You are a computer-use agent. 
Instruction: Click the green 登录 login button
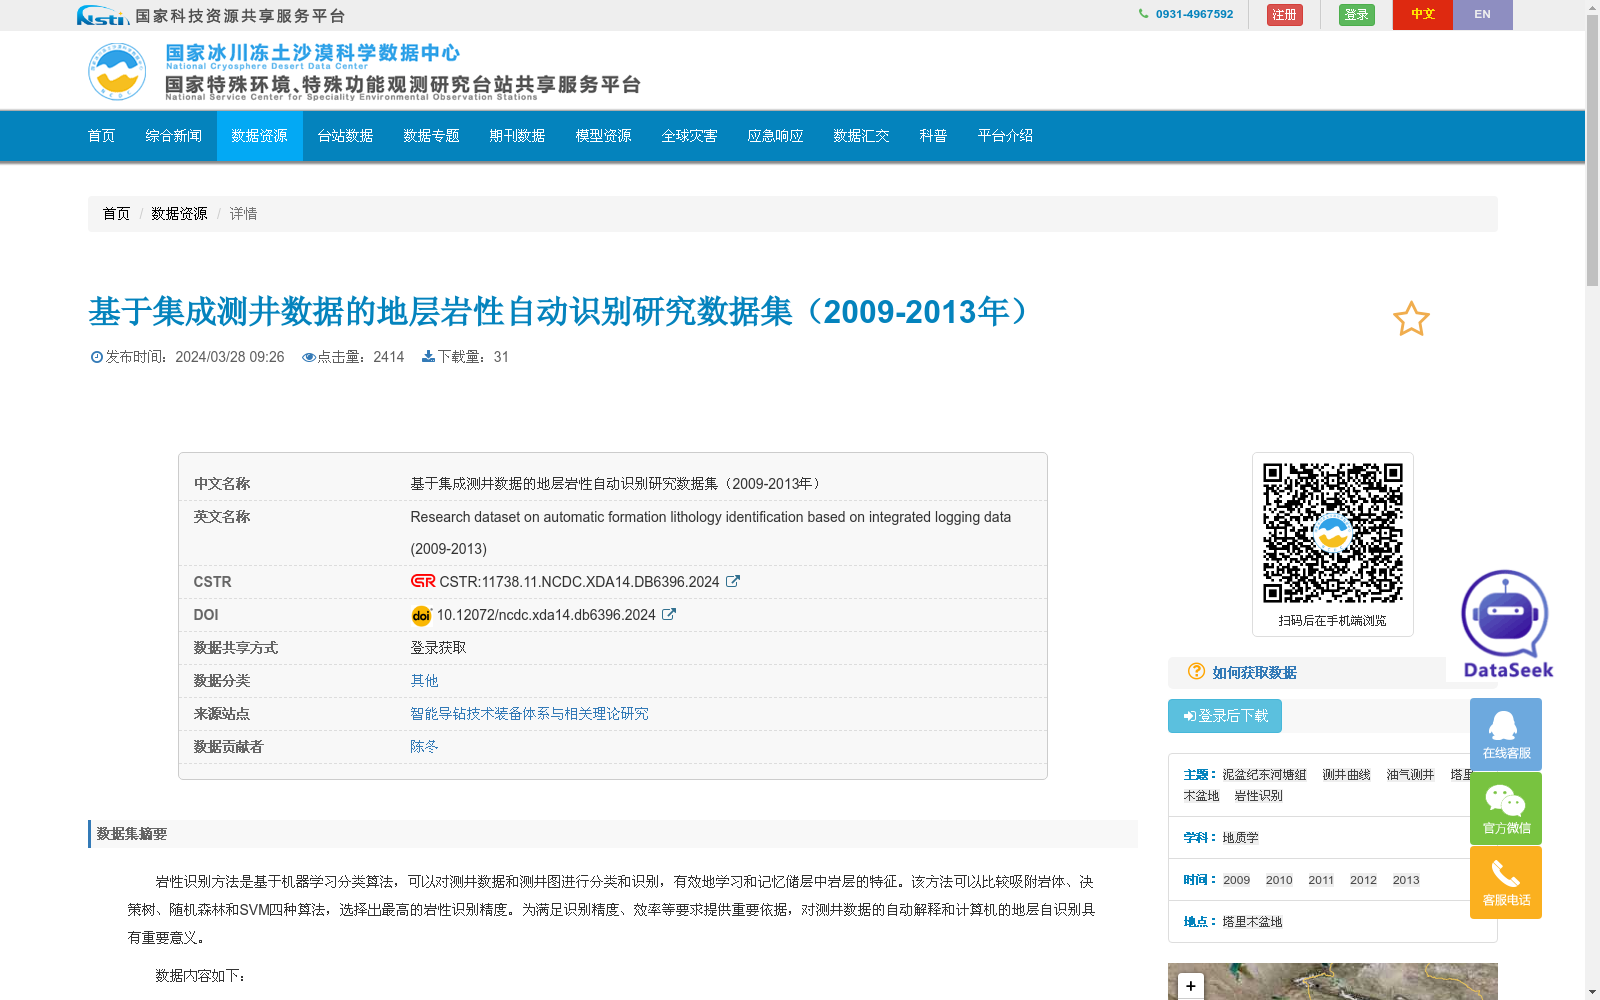click(1357, 15)
